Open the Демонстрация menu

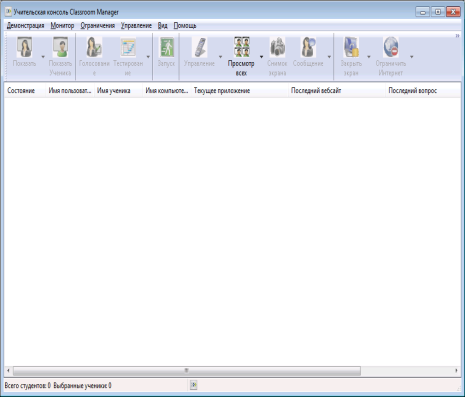point(25,25)
